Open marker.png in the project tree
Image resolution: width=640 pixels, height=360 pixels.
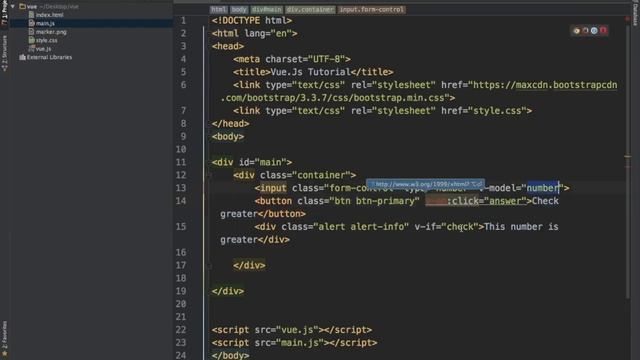click(x=51, y=32)
